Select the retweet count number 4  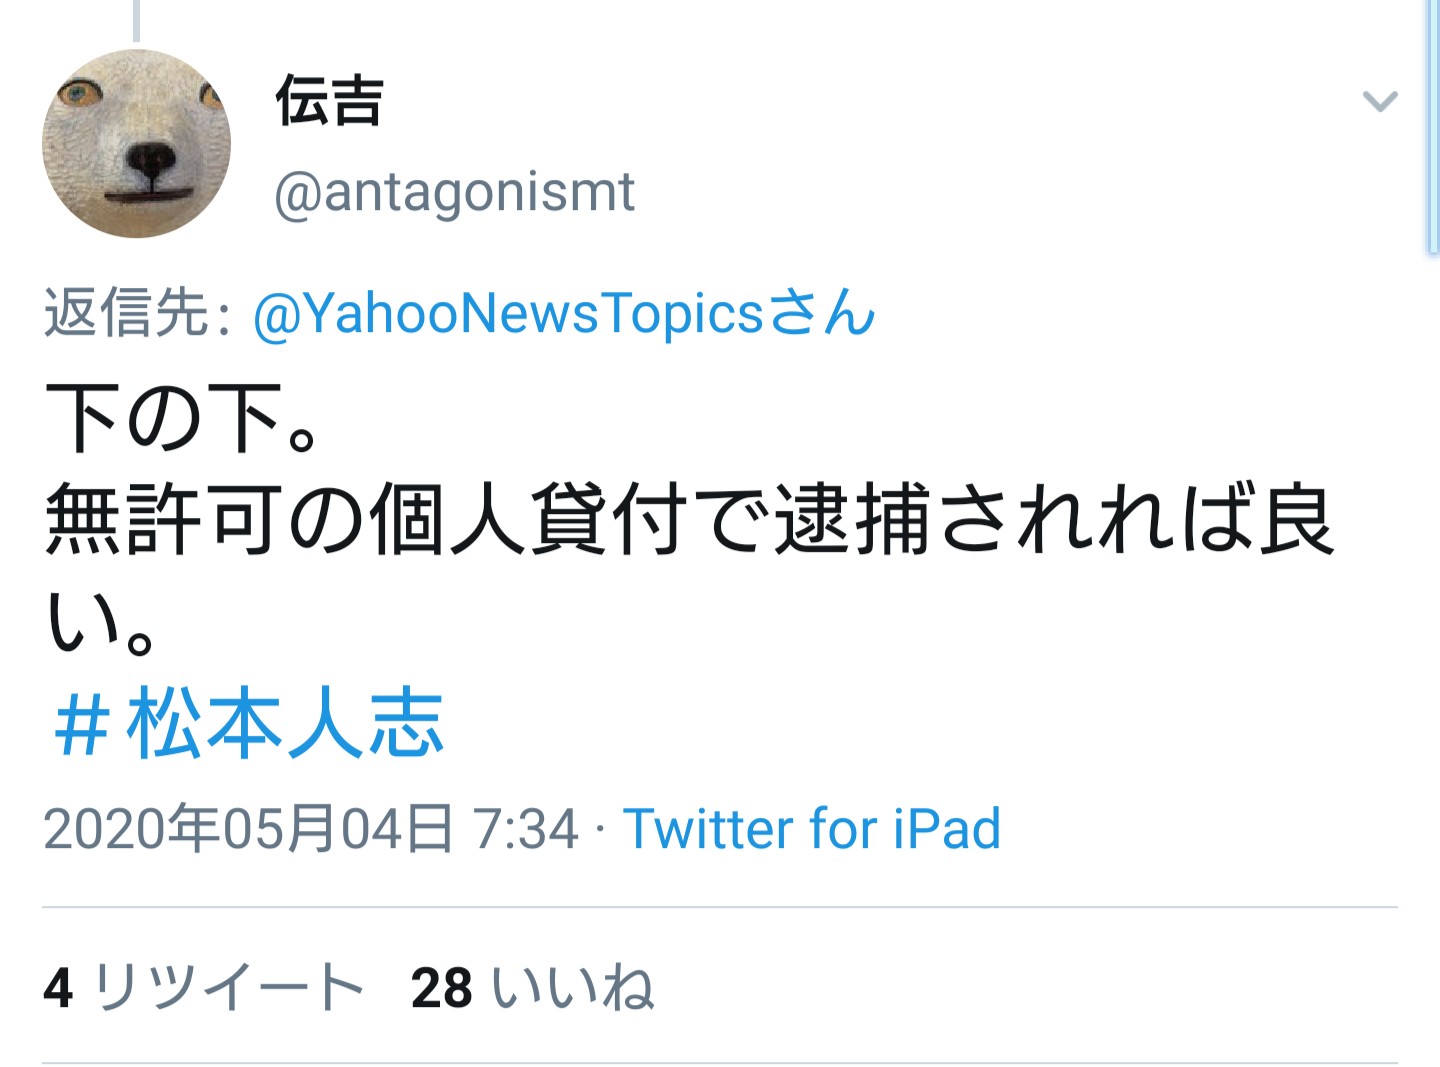pyautogui.click(x=58, y=988)
